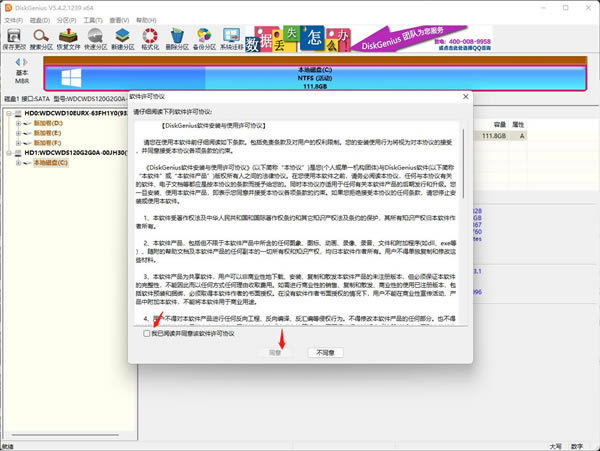Click the 保存更改 toolbar icon

coord(14,39)
